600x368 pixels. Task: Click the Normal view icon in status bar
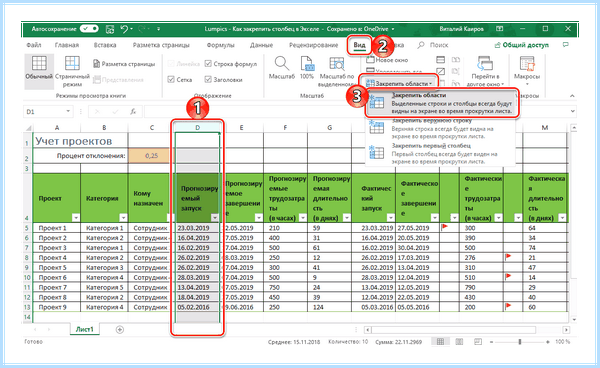point(440,342)
